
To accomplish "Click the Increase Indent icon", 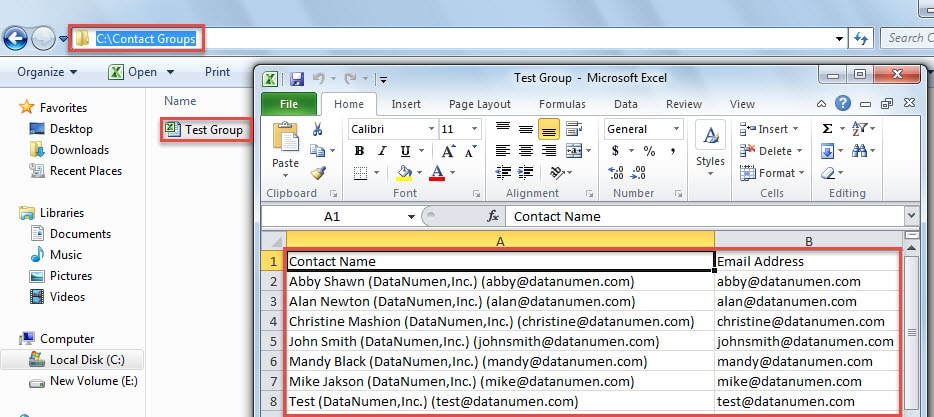I will click(525, 173).
